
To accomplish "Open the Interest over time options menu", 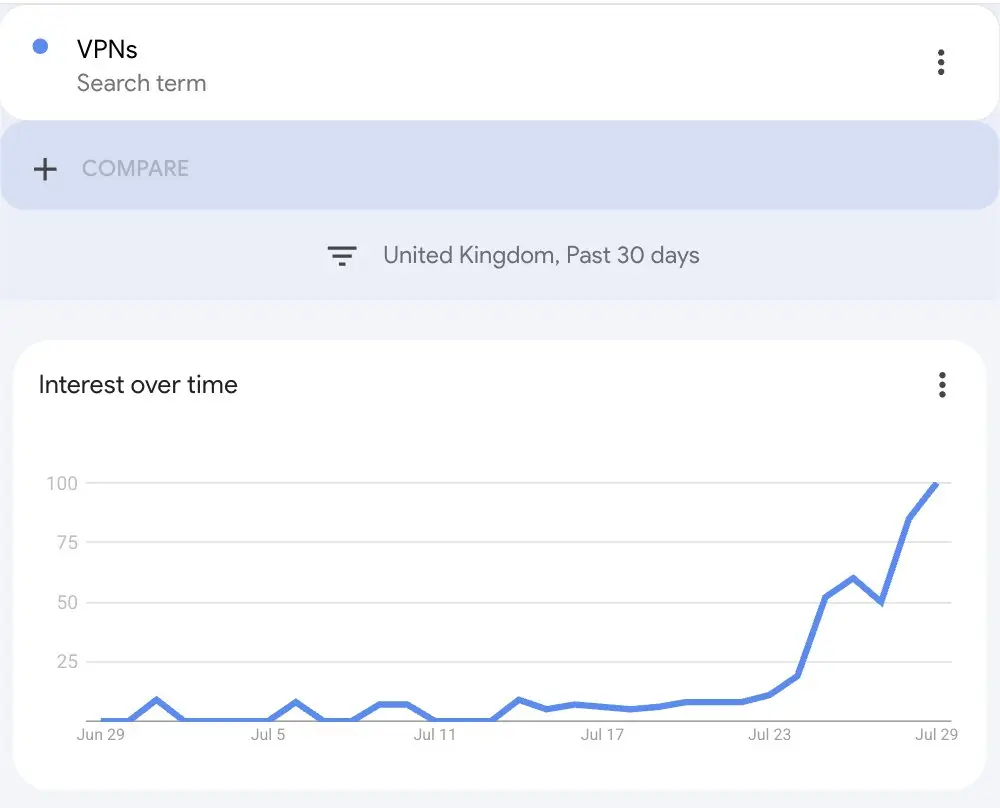I will pos(942,385).
